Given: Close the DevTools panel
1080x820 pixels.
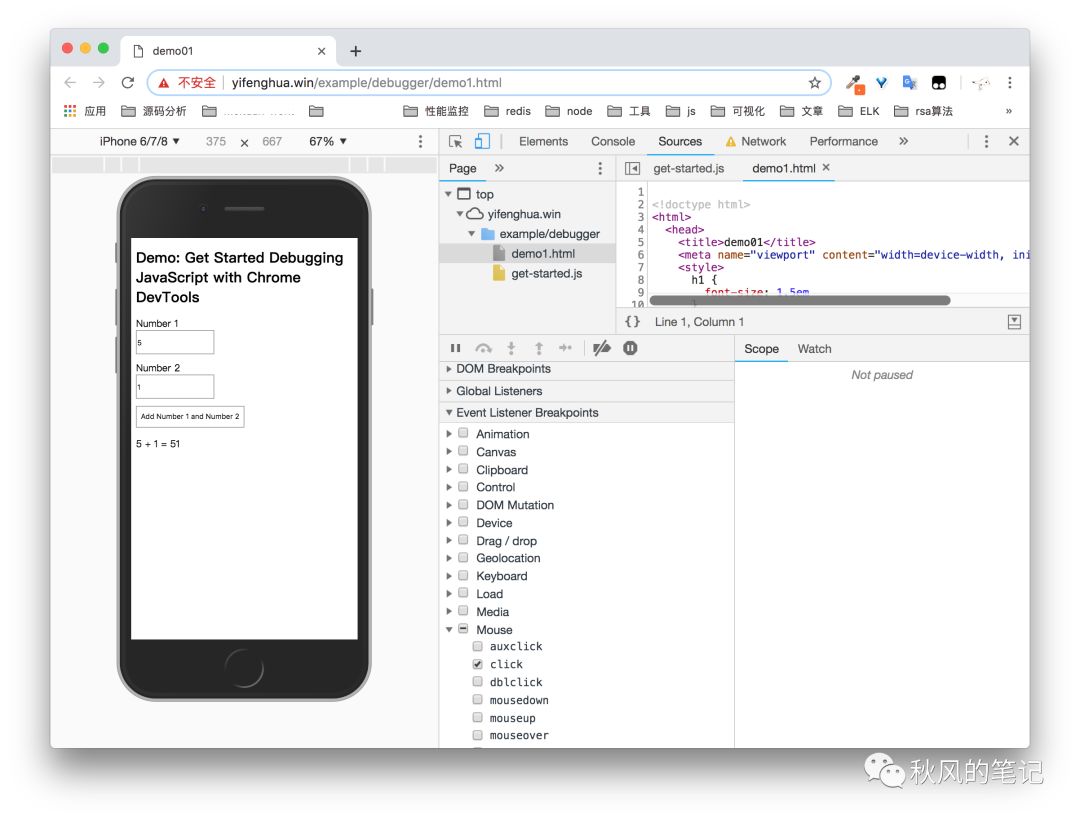Looking at the screenshot, I should click(1014, 141).
